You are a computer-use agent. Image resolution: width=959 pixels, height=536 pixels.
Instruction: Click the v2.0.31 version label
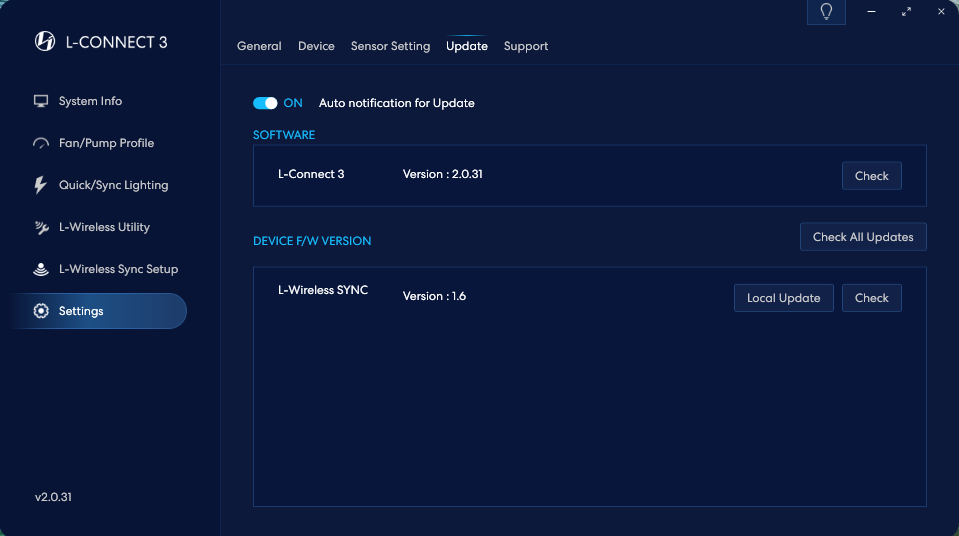(x=53, y=497)
